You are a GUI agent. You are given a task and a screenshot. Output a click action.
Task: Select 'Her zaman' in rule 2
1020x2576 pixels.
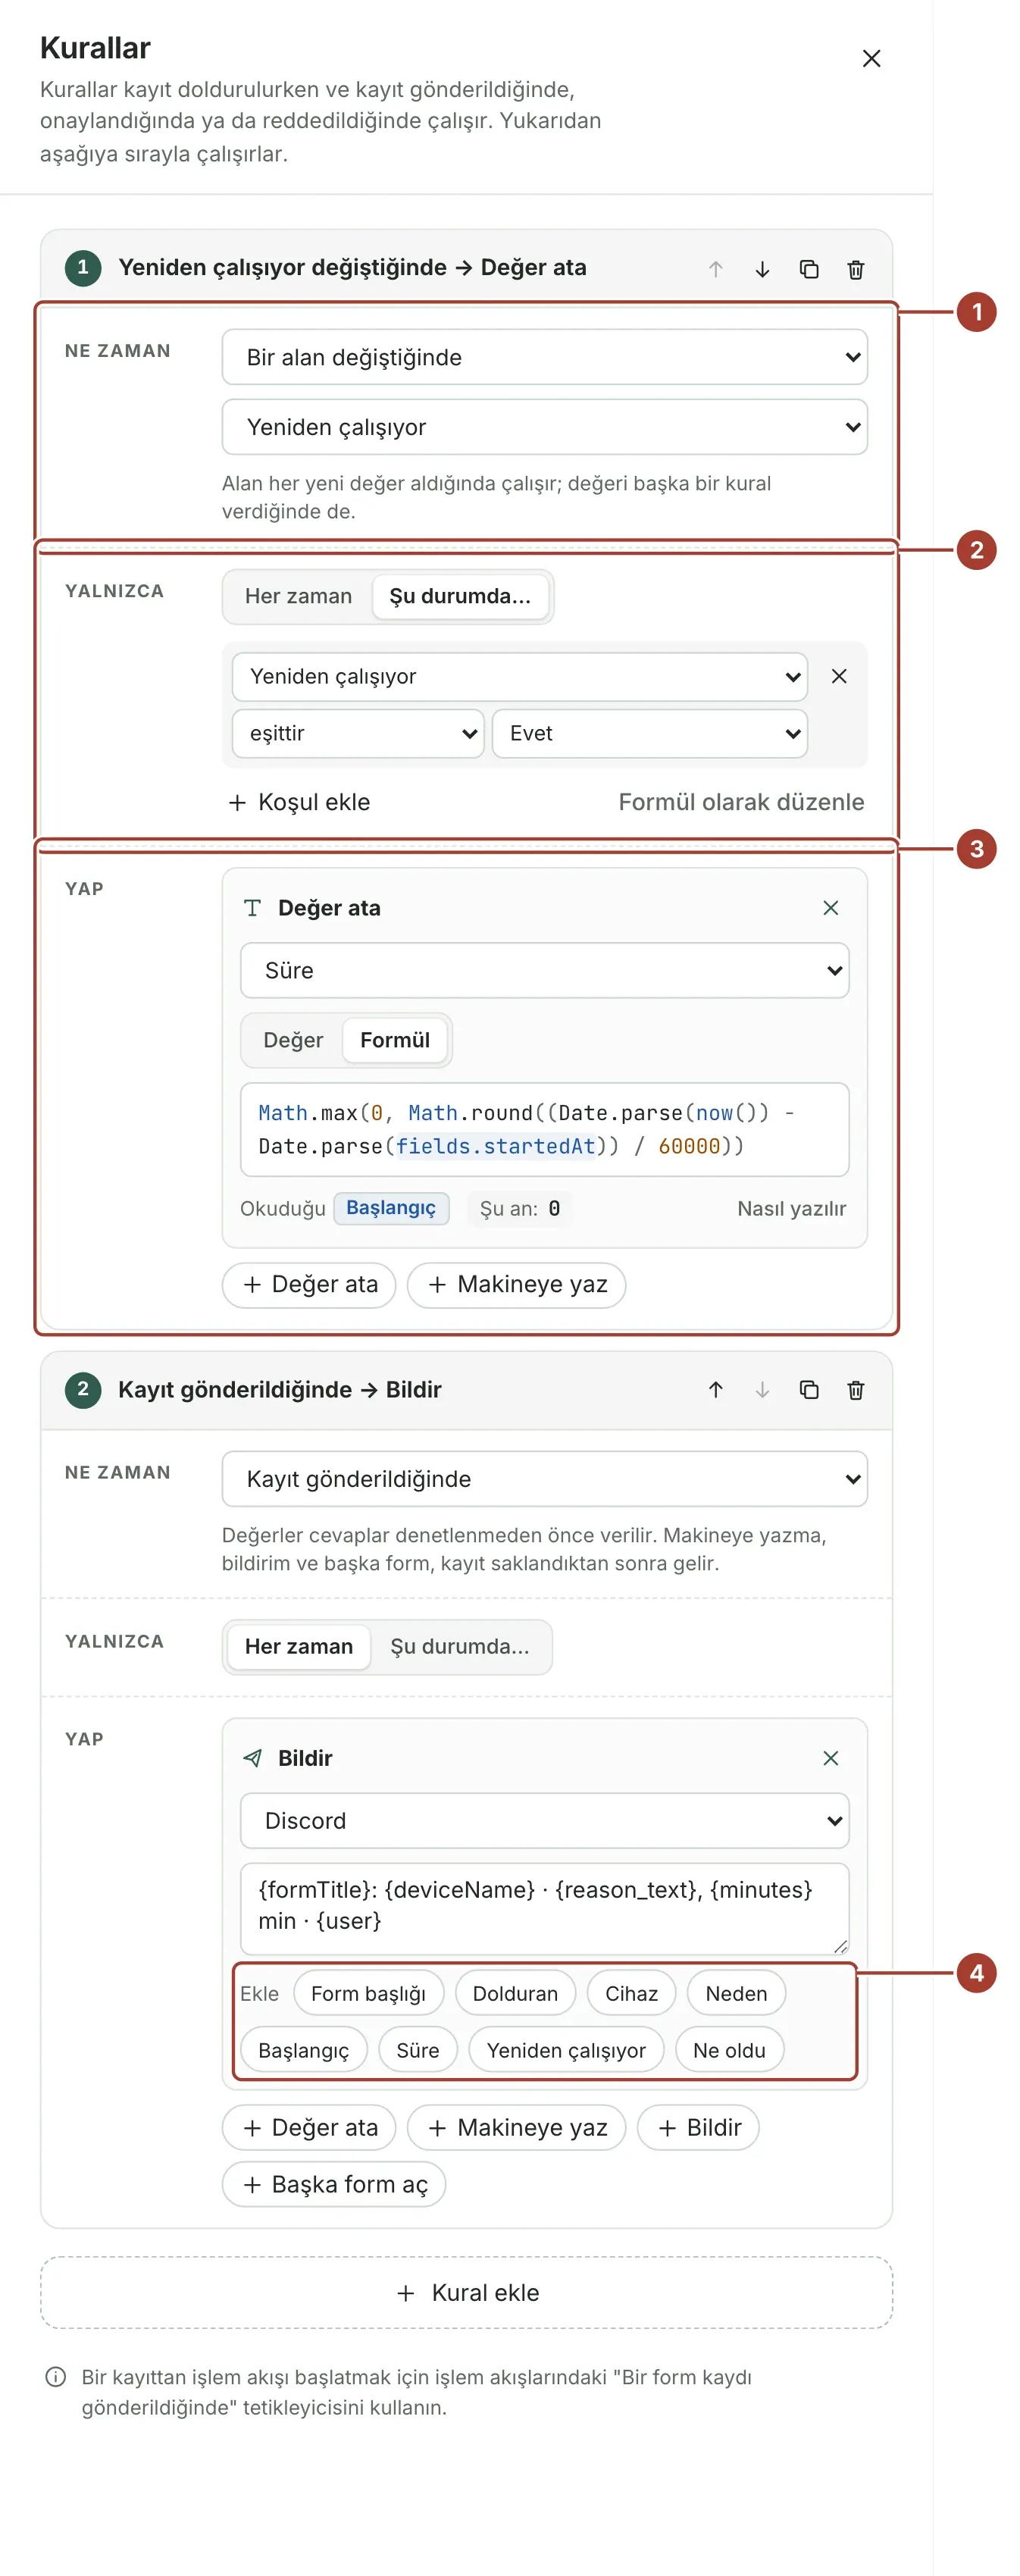point(298,1647)
